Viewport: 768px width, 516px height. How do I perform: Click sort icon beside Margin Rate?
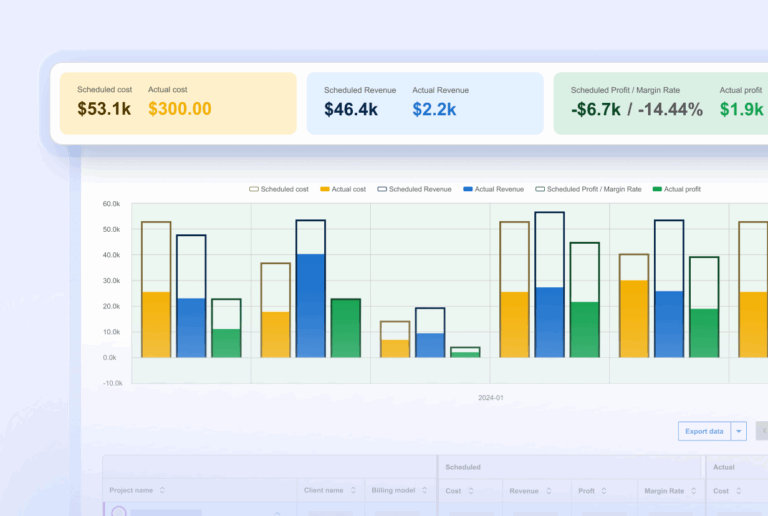tap(693, 491)
